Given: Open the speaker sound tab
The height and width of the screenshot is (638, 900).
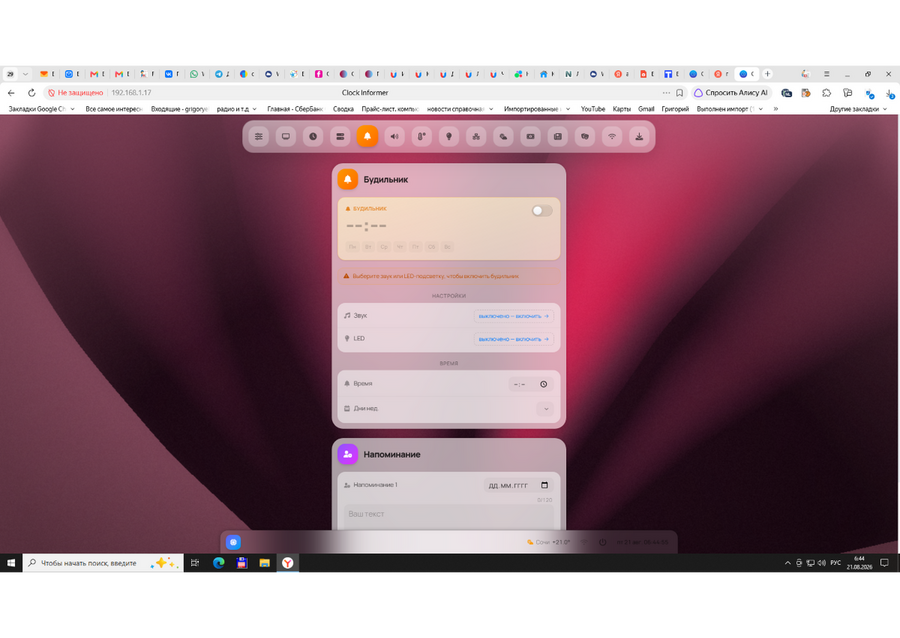Looking at the screenshot, I should 394,137.
